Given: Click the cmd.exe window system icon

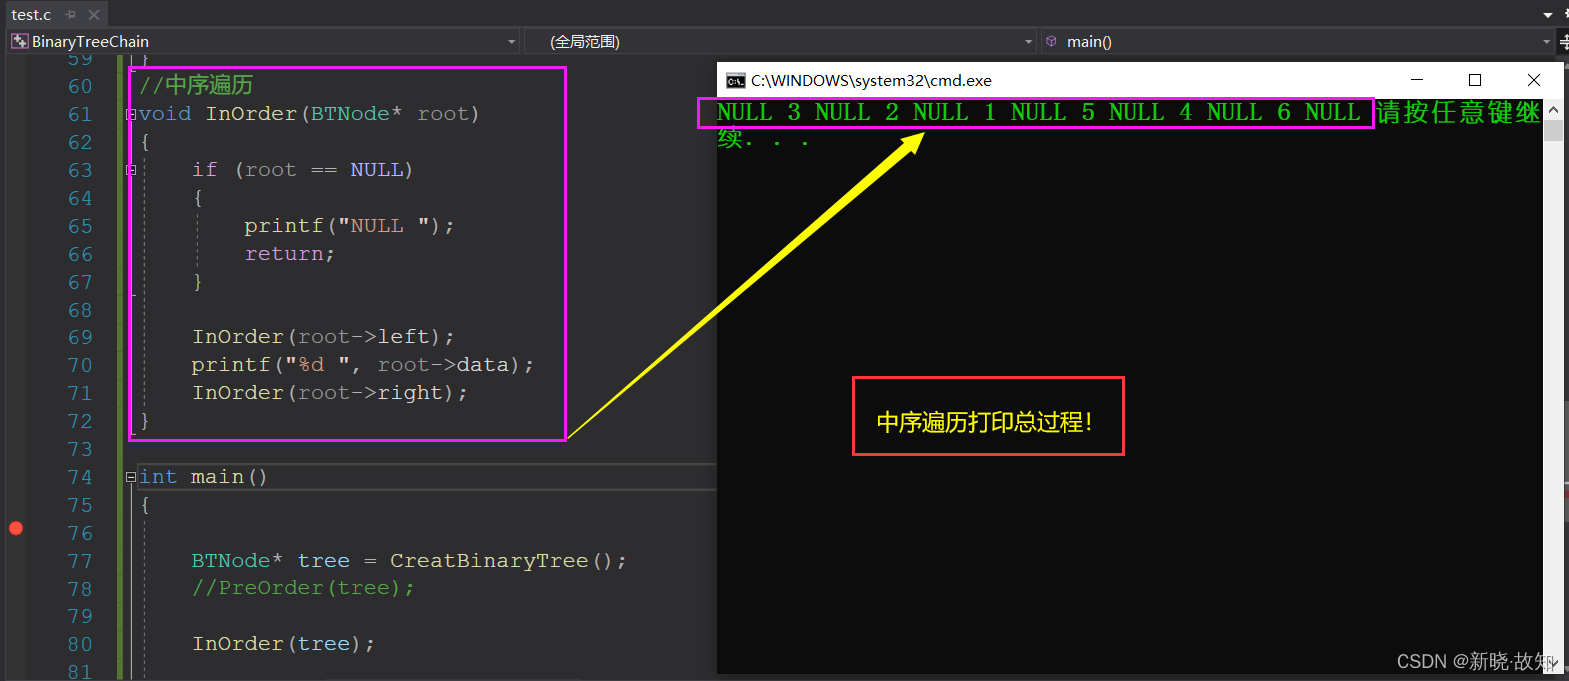Looking at the screenshot, I should [x=736, y=81].
